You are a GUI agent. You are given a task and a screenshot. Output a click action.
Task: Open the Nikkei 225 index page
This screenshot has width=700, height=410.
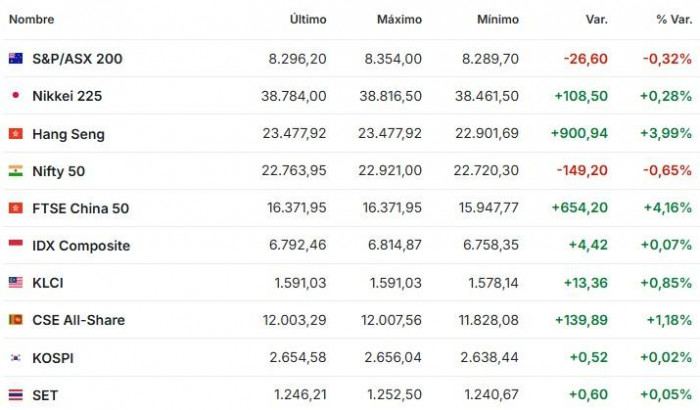coord(67,96)
